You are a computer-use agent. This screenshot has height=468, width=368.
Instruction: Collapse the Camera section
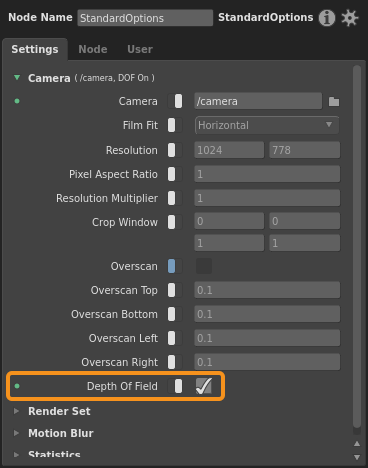coord(17,78)
